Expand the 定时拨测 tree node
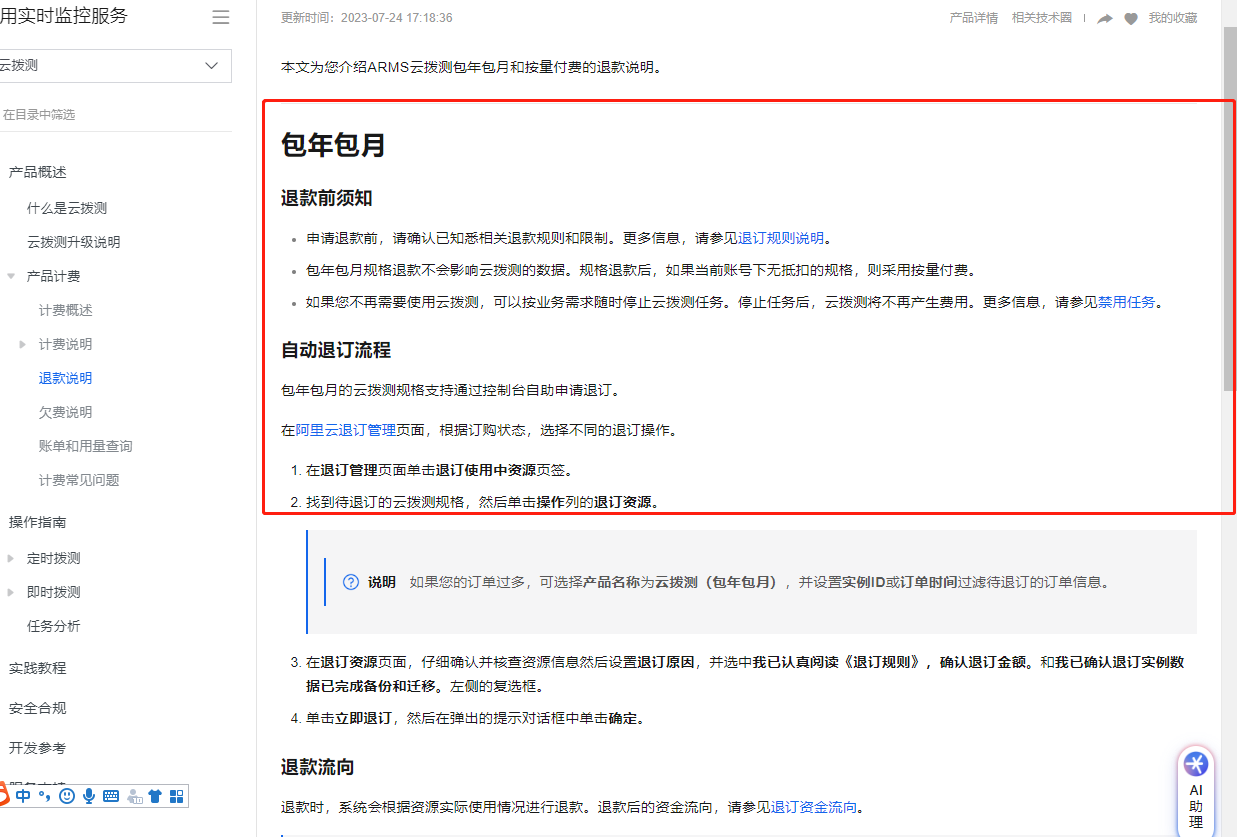Viewport: 1237px width, 837px height. 11,558
